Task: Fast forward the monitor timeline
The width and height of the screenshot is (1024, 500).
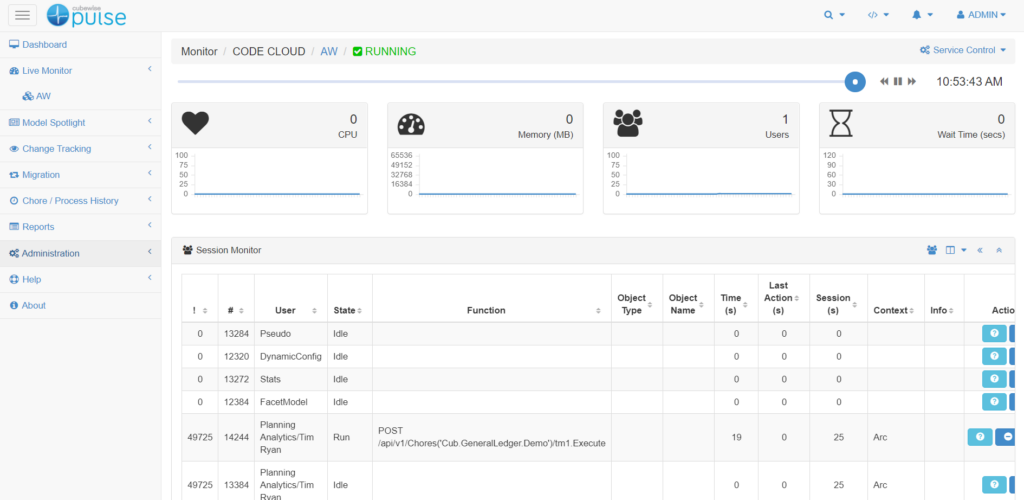Action: pyautogui.click(x=911, y=81)
